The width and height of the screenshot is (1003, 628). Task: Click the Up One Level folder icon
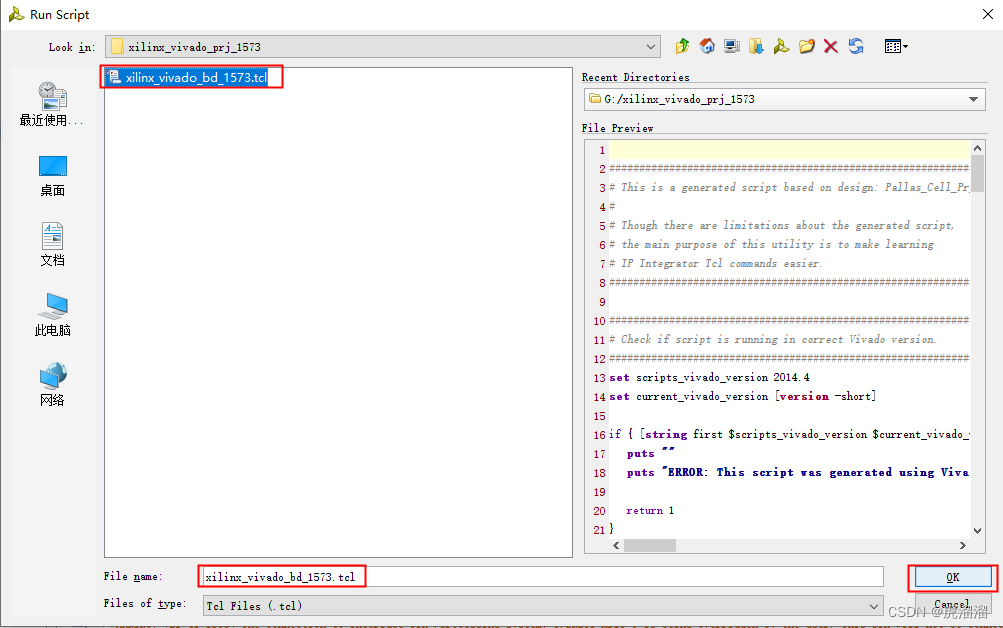point(682,46)
